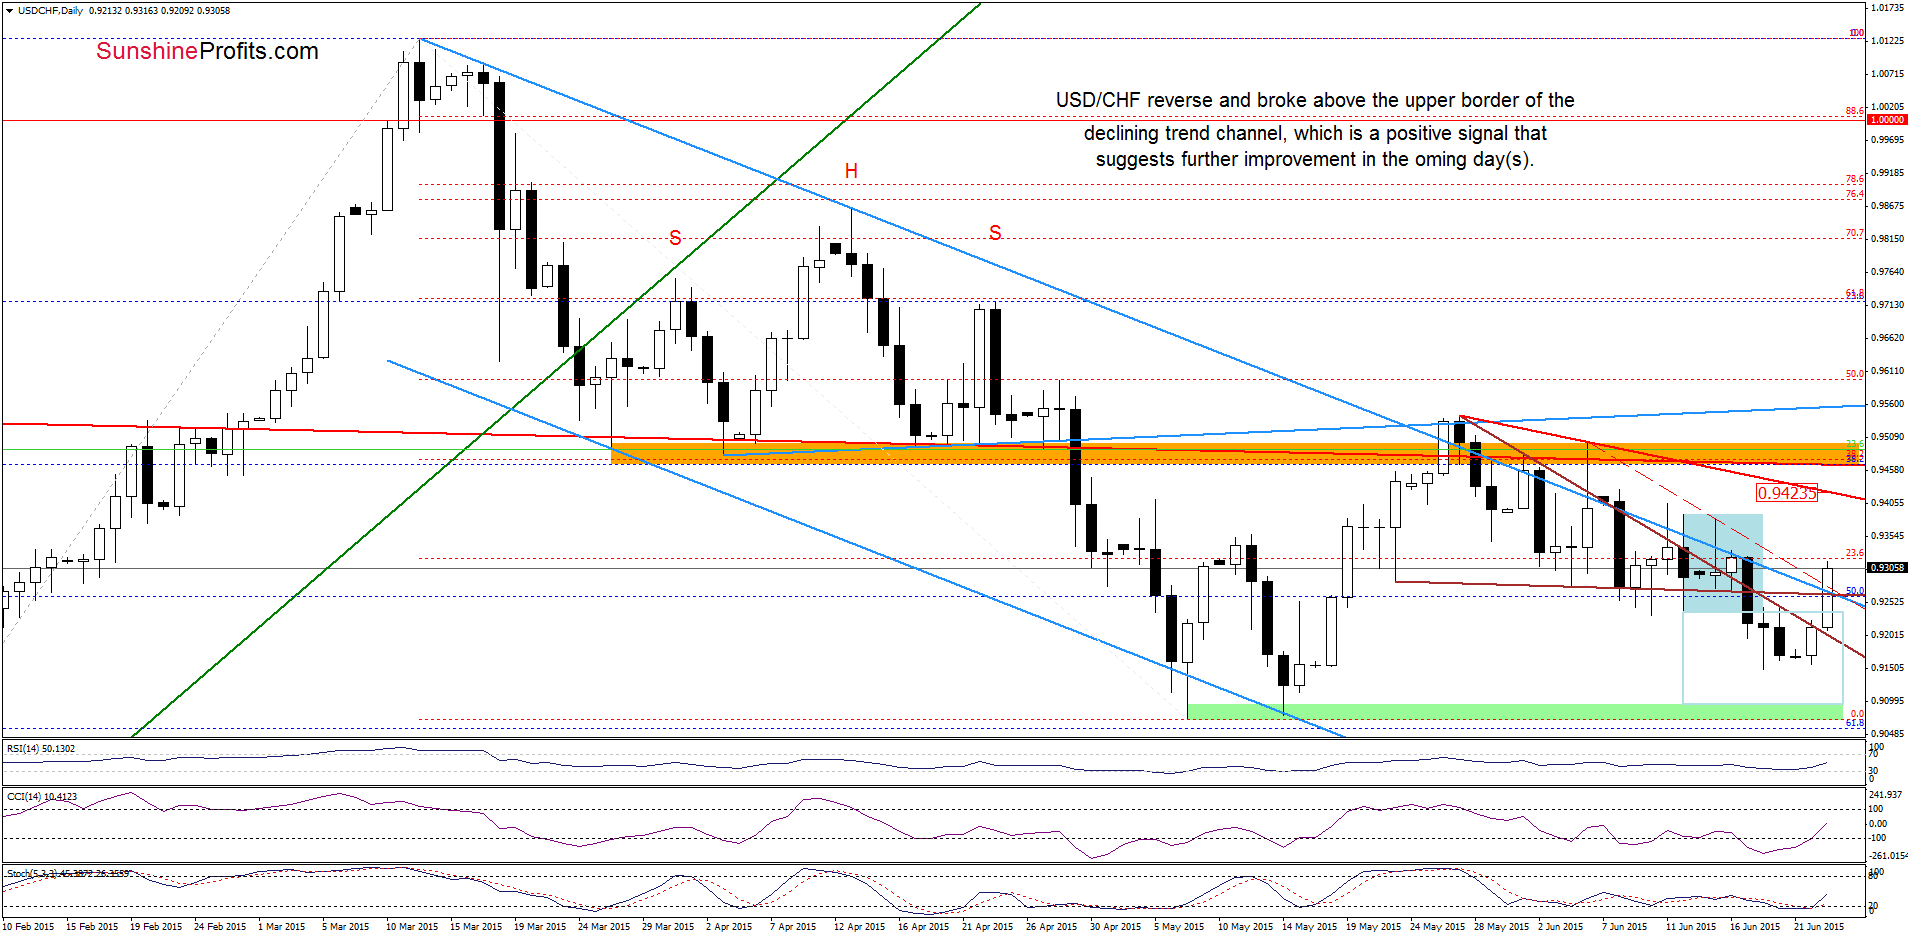Click the small triangle before USDCHF,Daily title
This screenshot has height=935, width=1908.
click(9, 11)
